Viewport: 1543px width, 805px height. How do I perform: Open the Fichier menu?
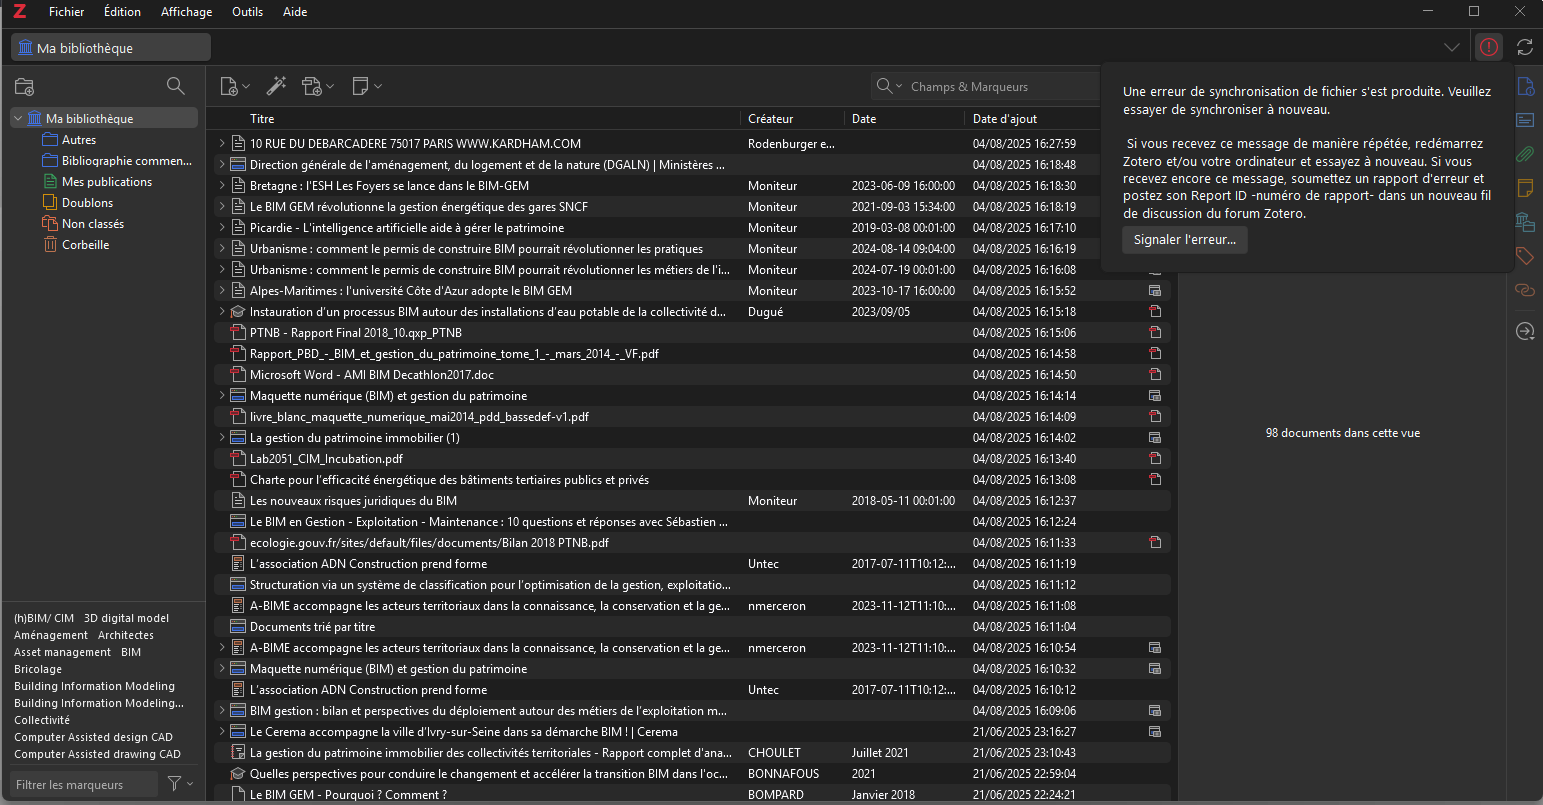pos(66,12)
